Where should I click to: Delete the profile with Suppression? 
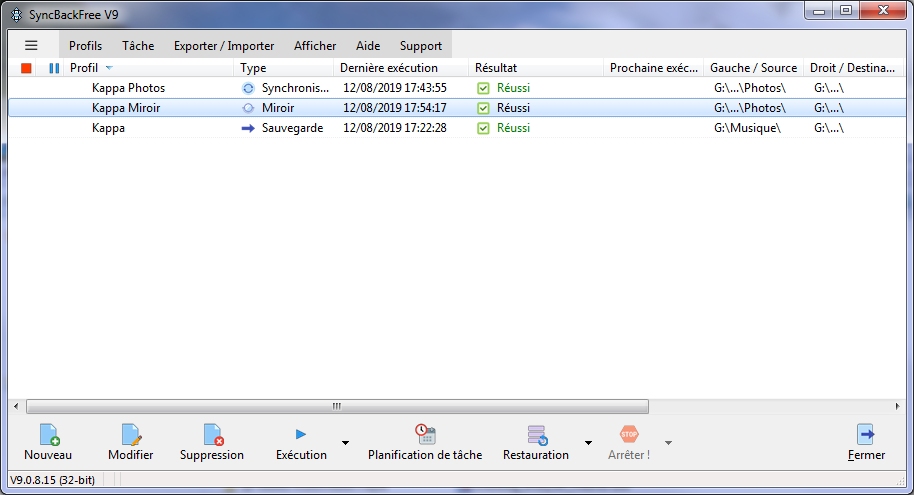click(212, 443)
